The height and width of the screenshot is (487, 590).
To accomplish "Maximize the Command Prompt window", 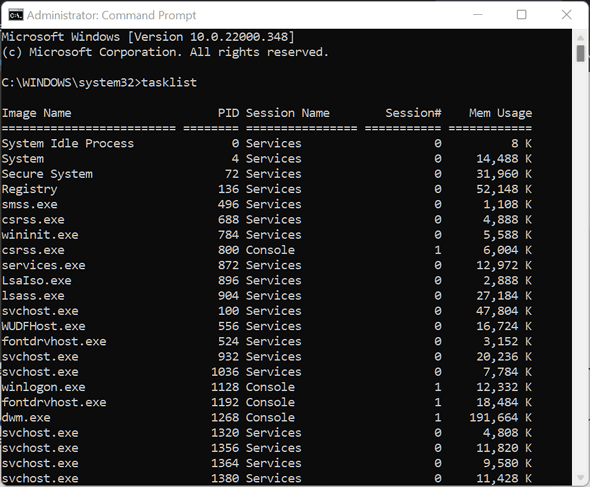I will (x=521, y=15).
